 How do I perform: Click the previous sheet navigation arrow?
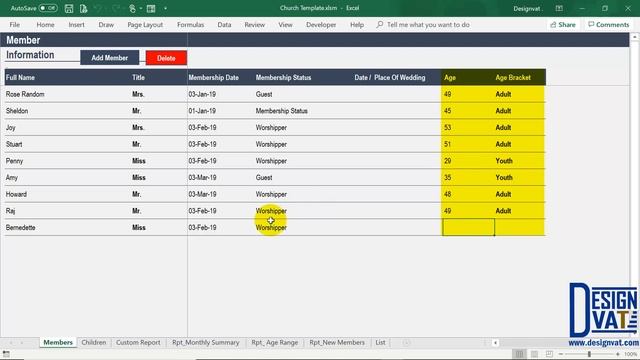(11, 343)
